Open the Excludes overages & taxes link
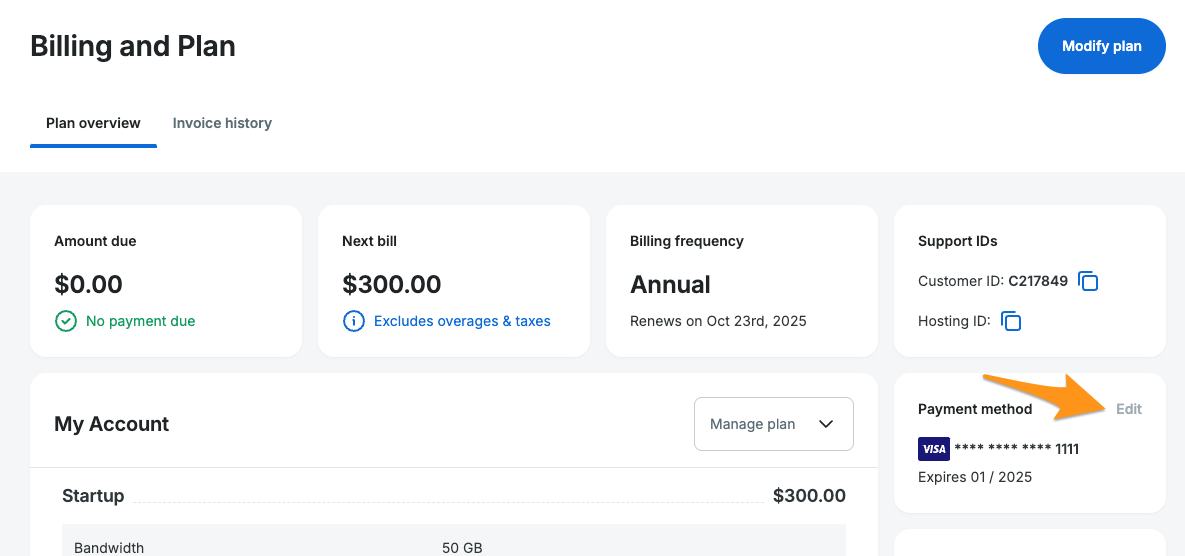1185x556 pixels. (462, 321)
